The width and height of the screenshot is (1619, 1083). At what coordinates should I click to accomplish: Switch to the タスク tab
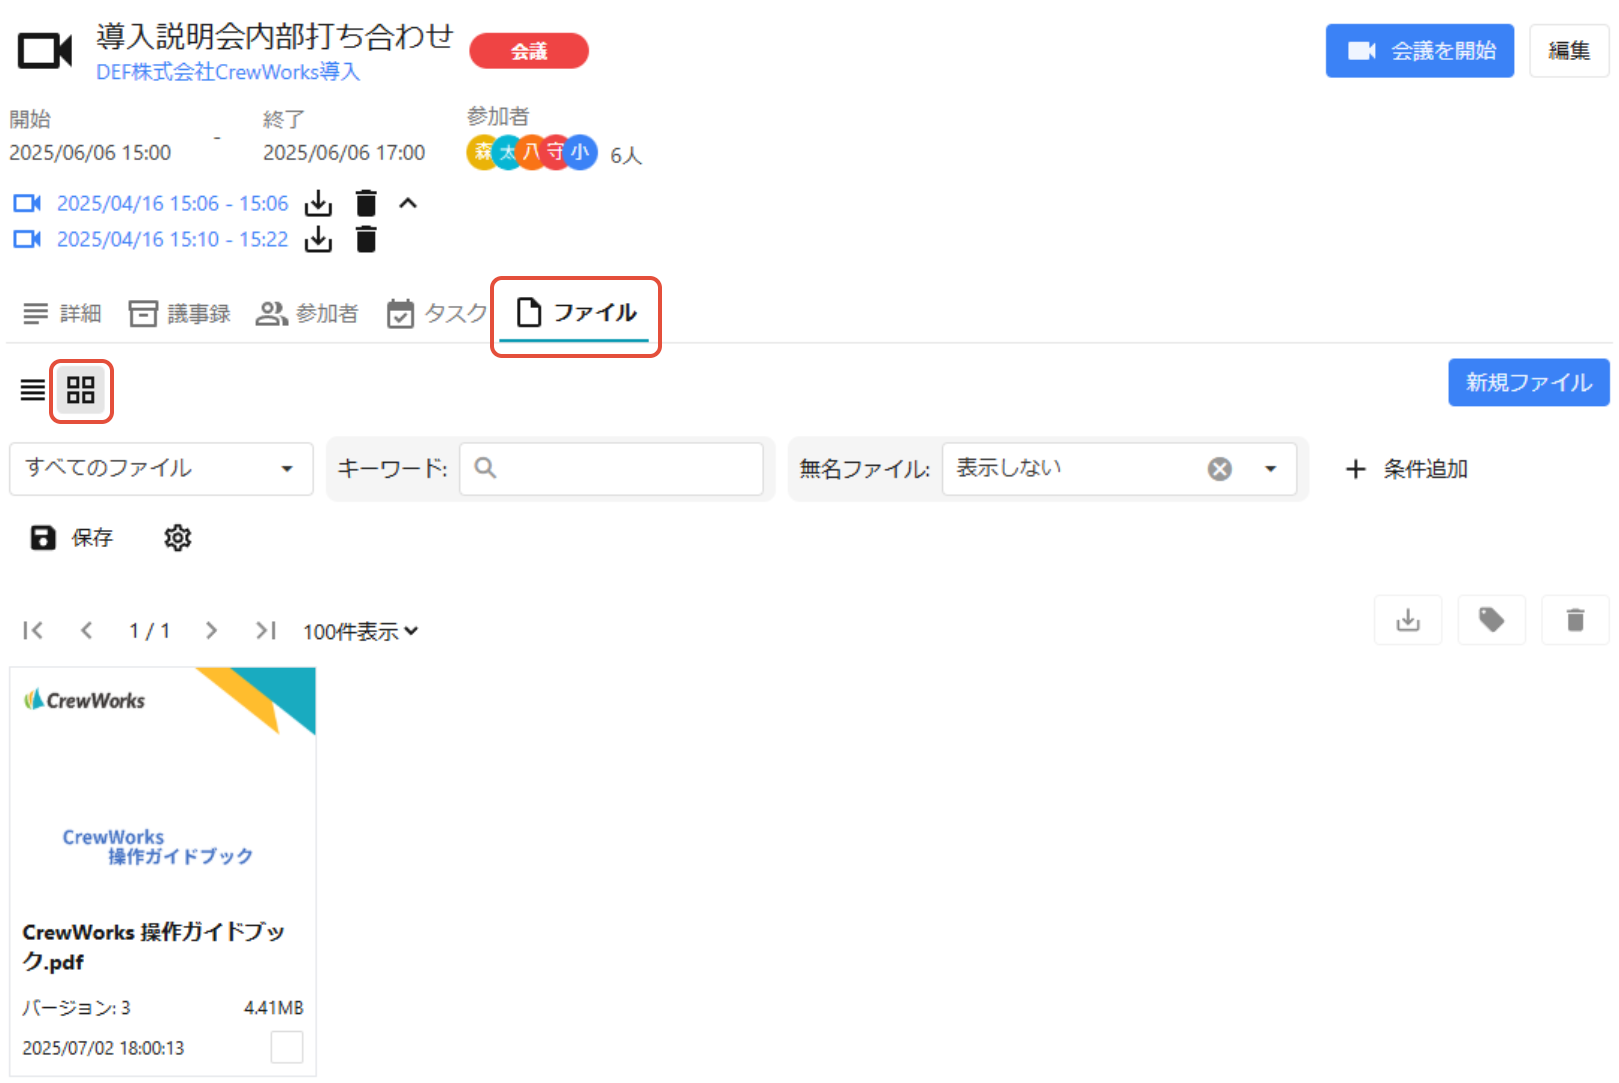(437, 314)
